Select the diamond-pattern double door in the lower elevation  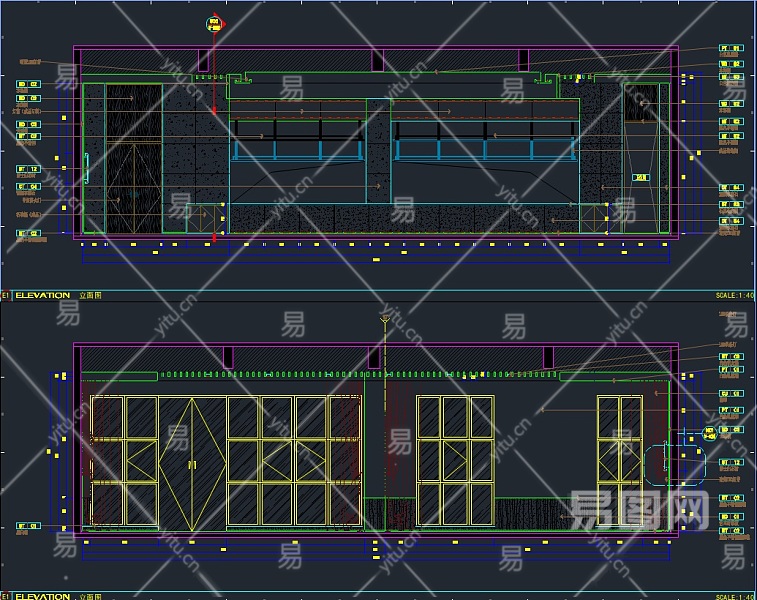tap(192, 463)
